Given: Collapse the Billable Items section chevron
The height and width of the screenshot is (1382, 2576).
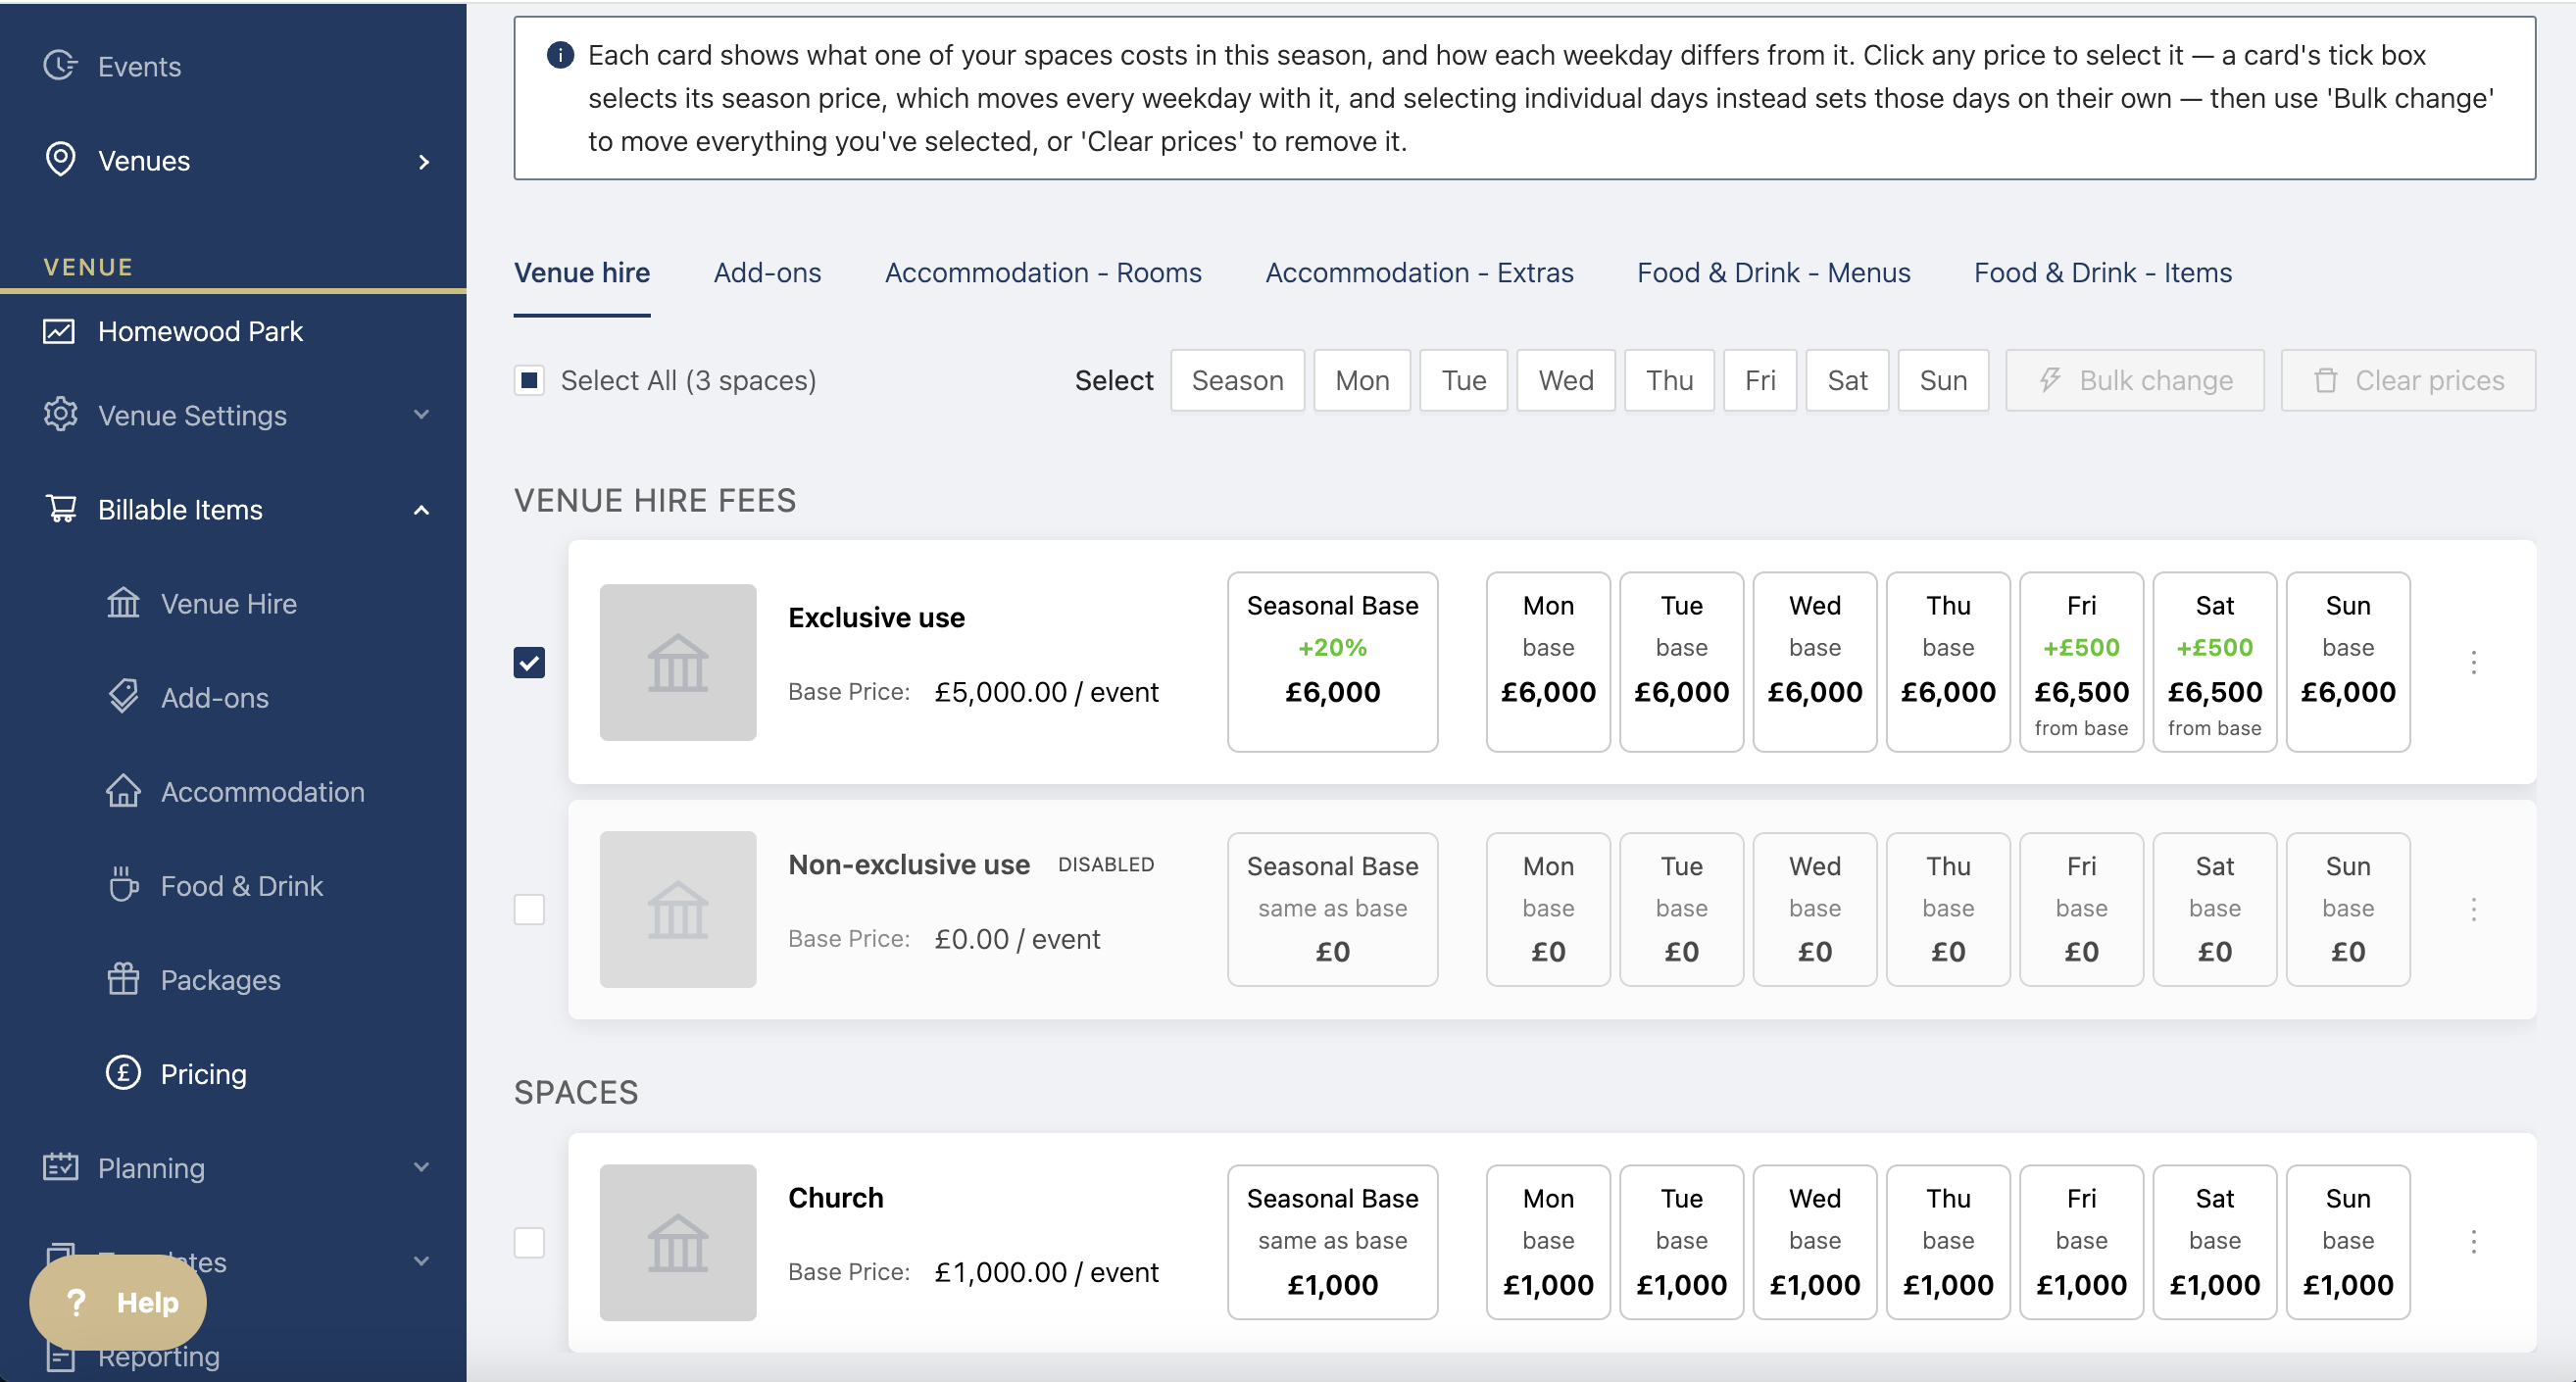Looking at the screenshot, I should [422, 509].
